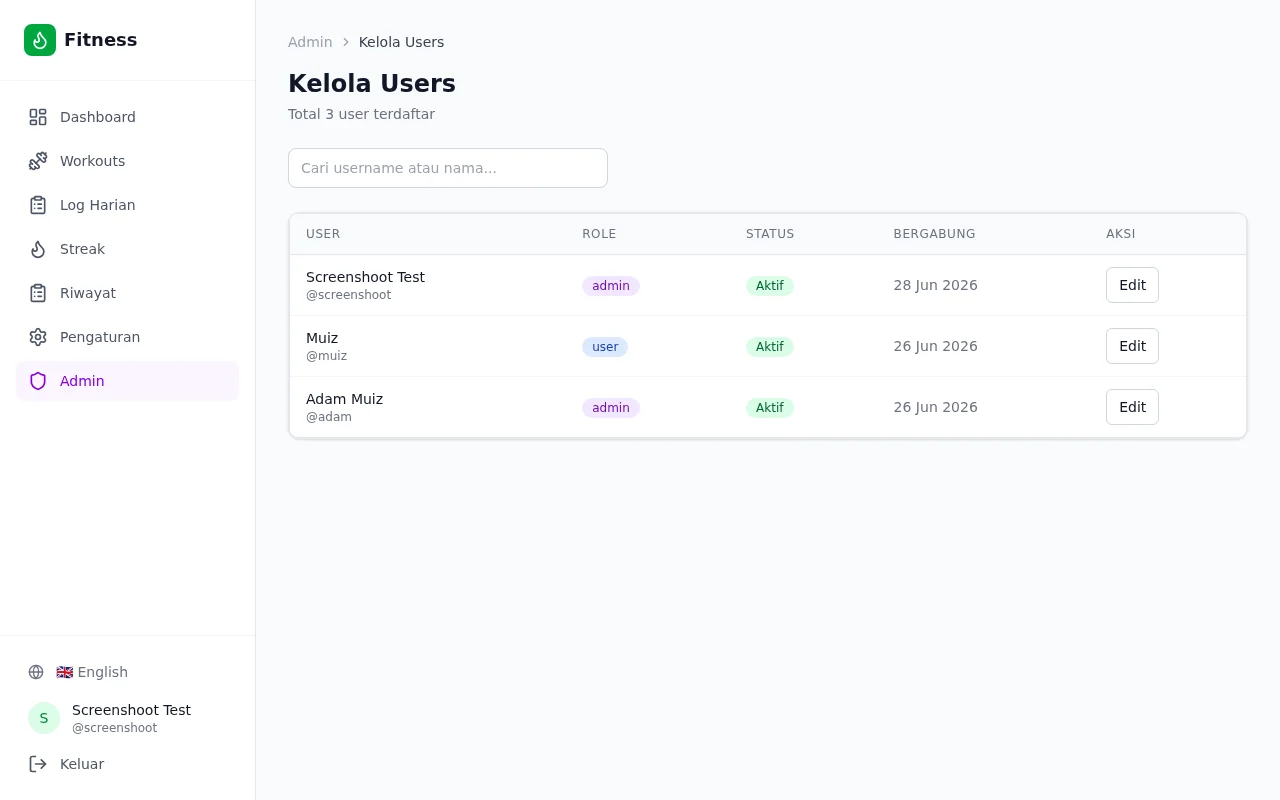Viewport: 1280px width, 800px height.
Task: Open Pengaturan settings page
Action: click(127, 337)
